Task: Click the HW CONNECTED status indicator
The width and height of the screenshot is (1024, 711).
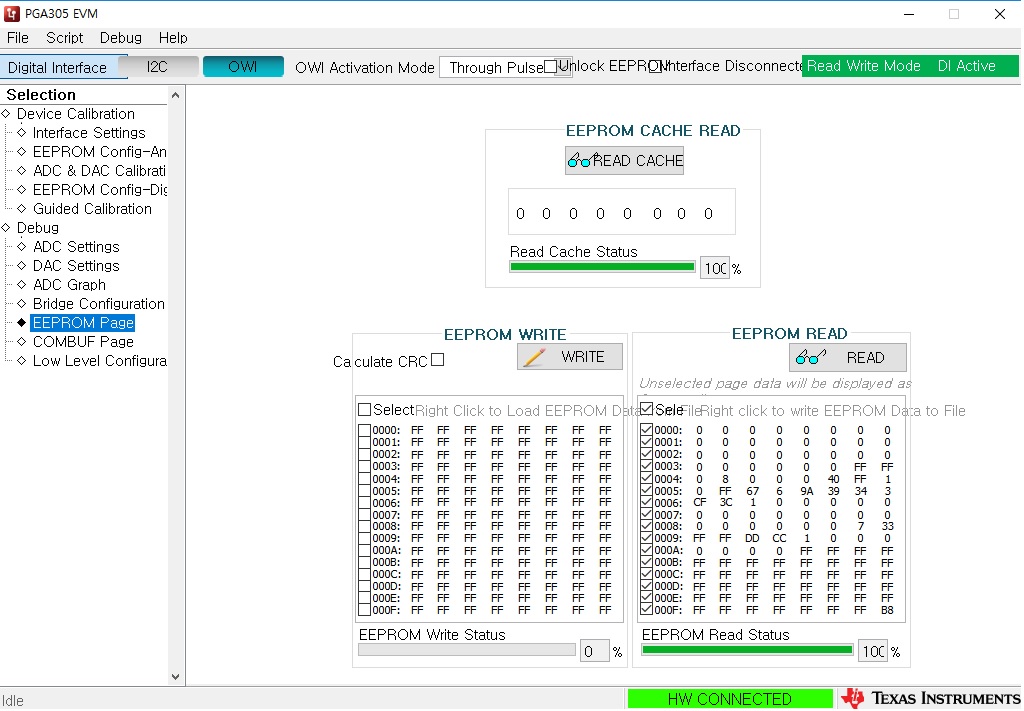Action: pyautogui.click(x=729, y=699)
